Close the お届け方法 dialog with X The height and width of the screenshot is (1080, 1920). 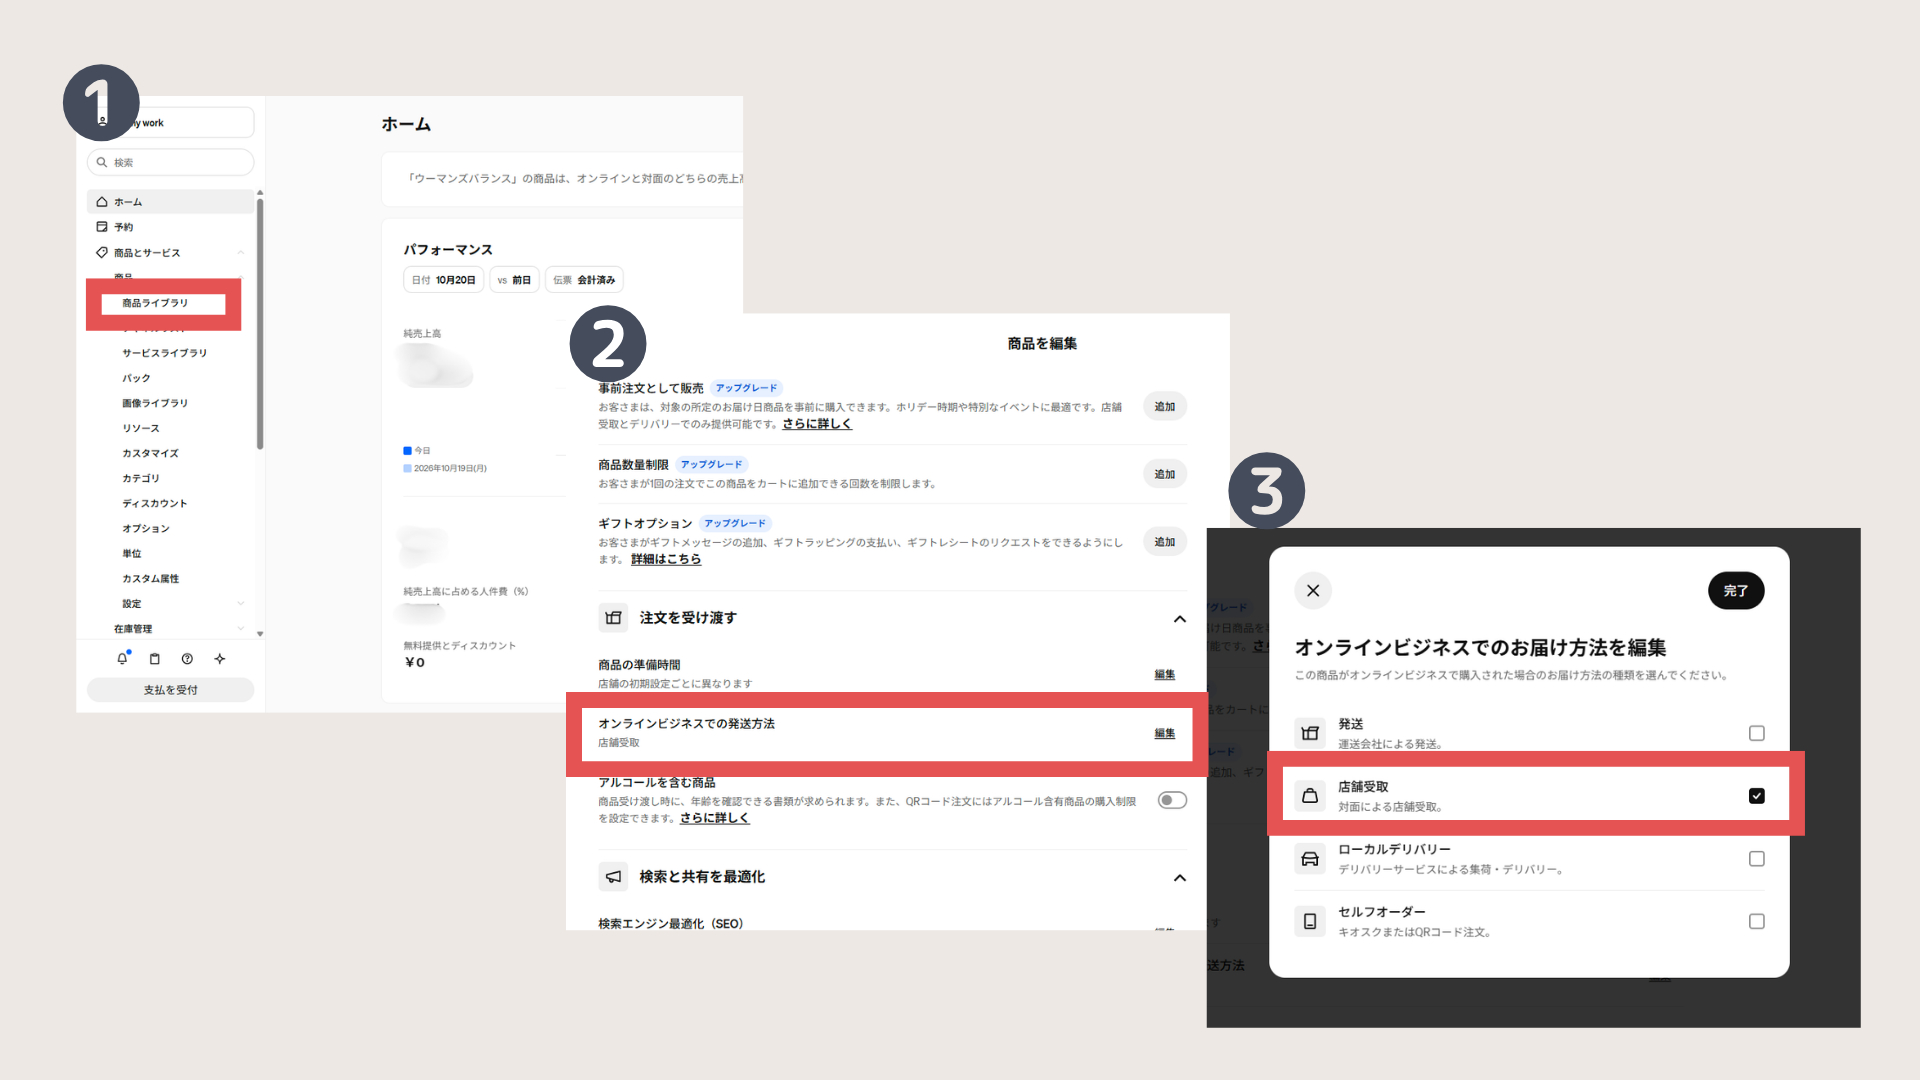click(x=1313, y=591)
